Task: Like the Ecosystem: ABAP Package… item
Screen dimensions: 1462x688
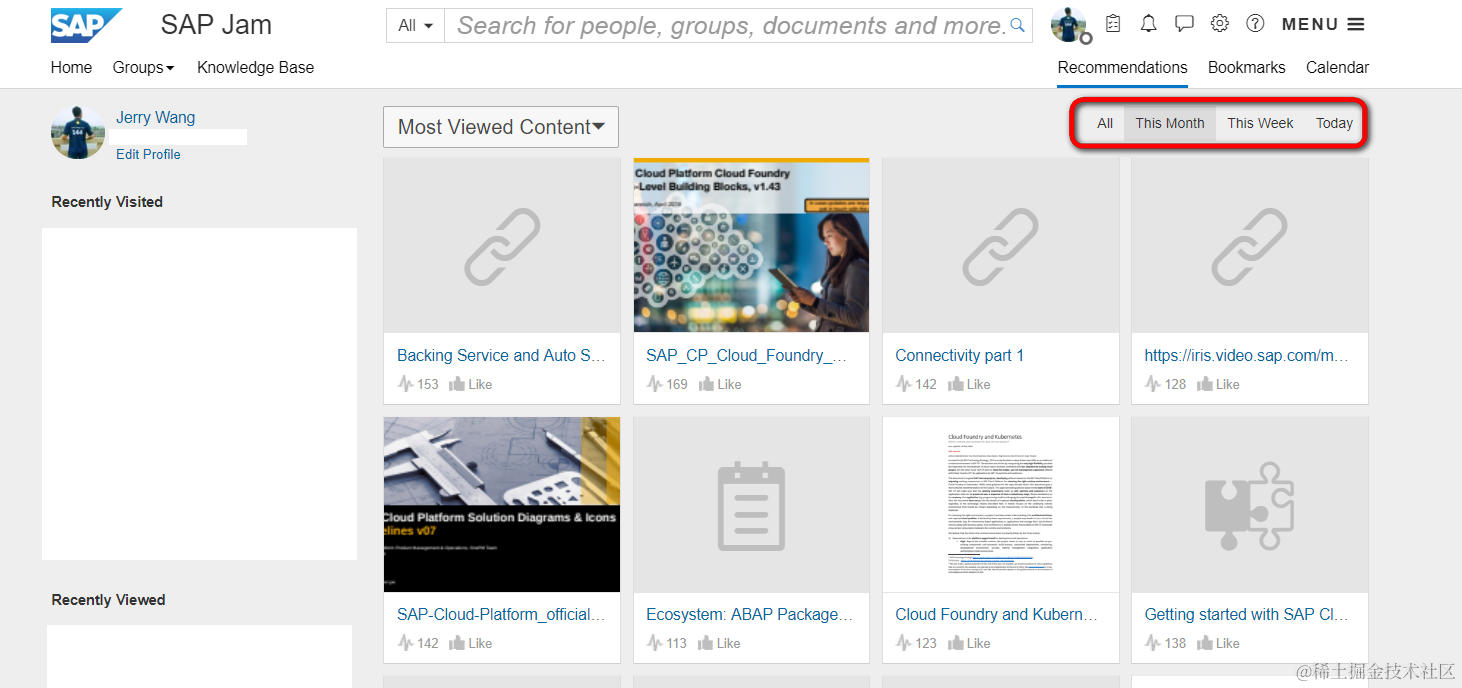Action: pyautogui.click(x=720, y=643)
